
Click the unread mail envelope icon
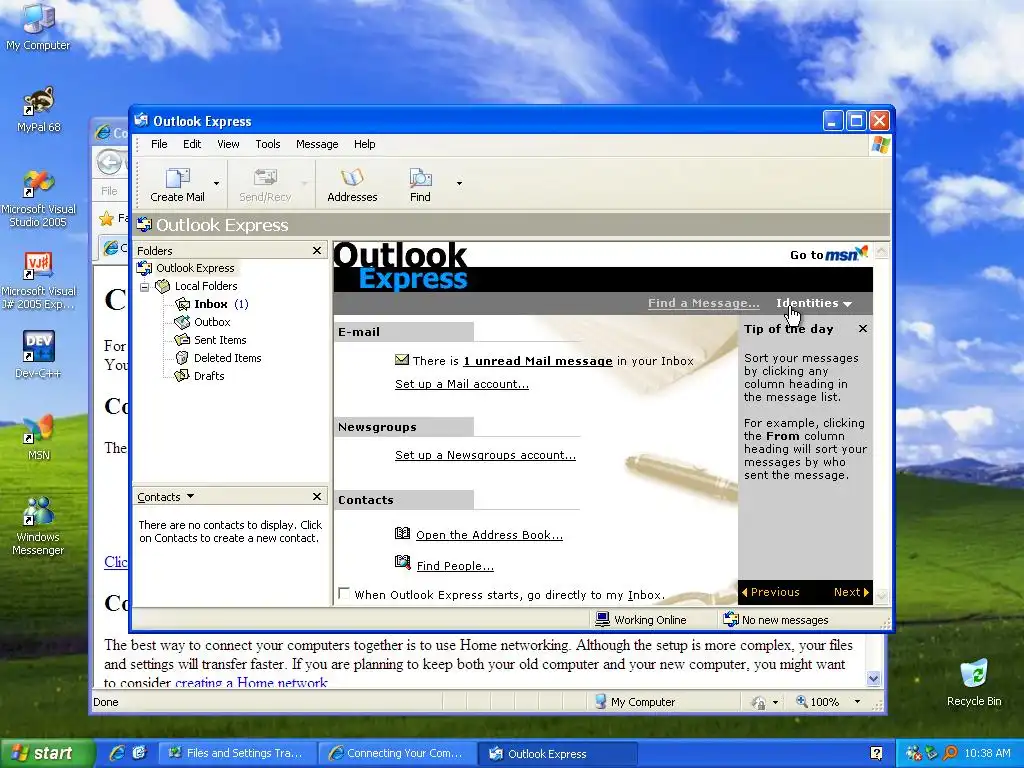[402, 360]
